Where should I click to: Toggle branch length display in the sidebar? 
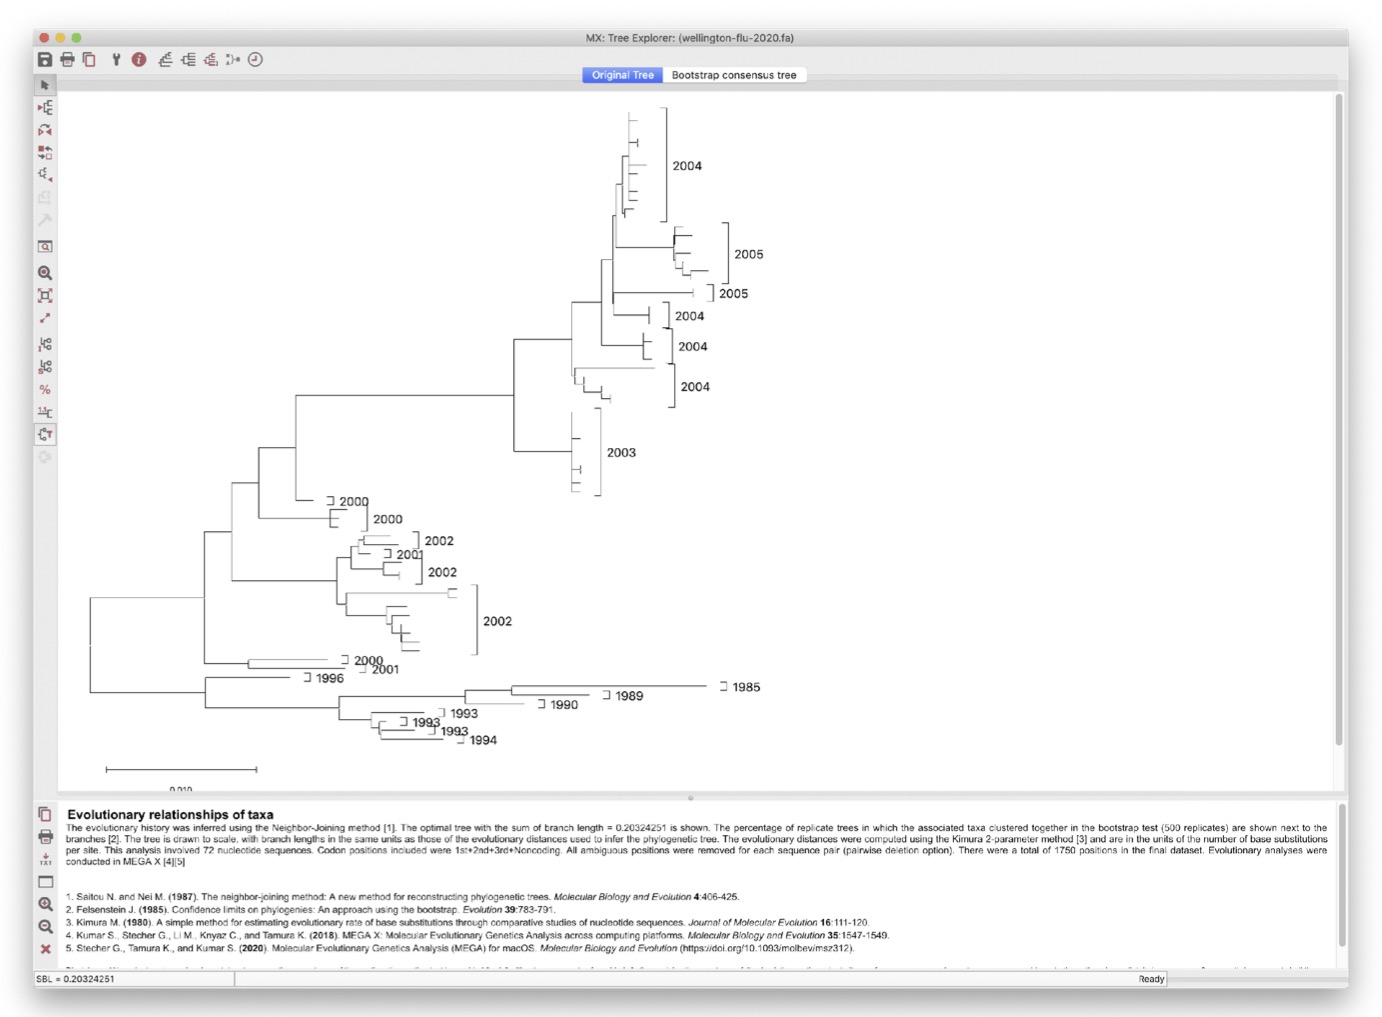[45, 412]
